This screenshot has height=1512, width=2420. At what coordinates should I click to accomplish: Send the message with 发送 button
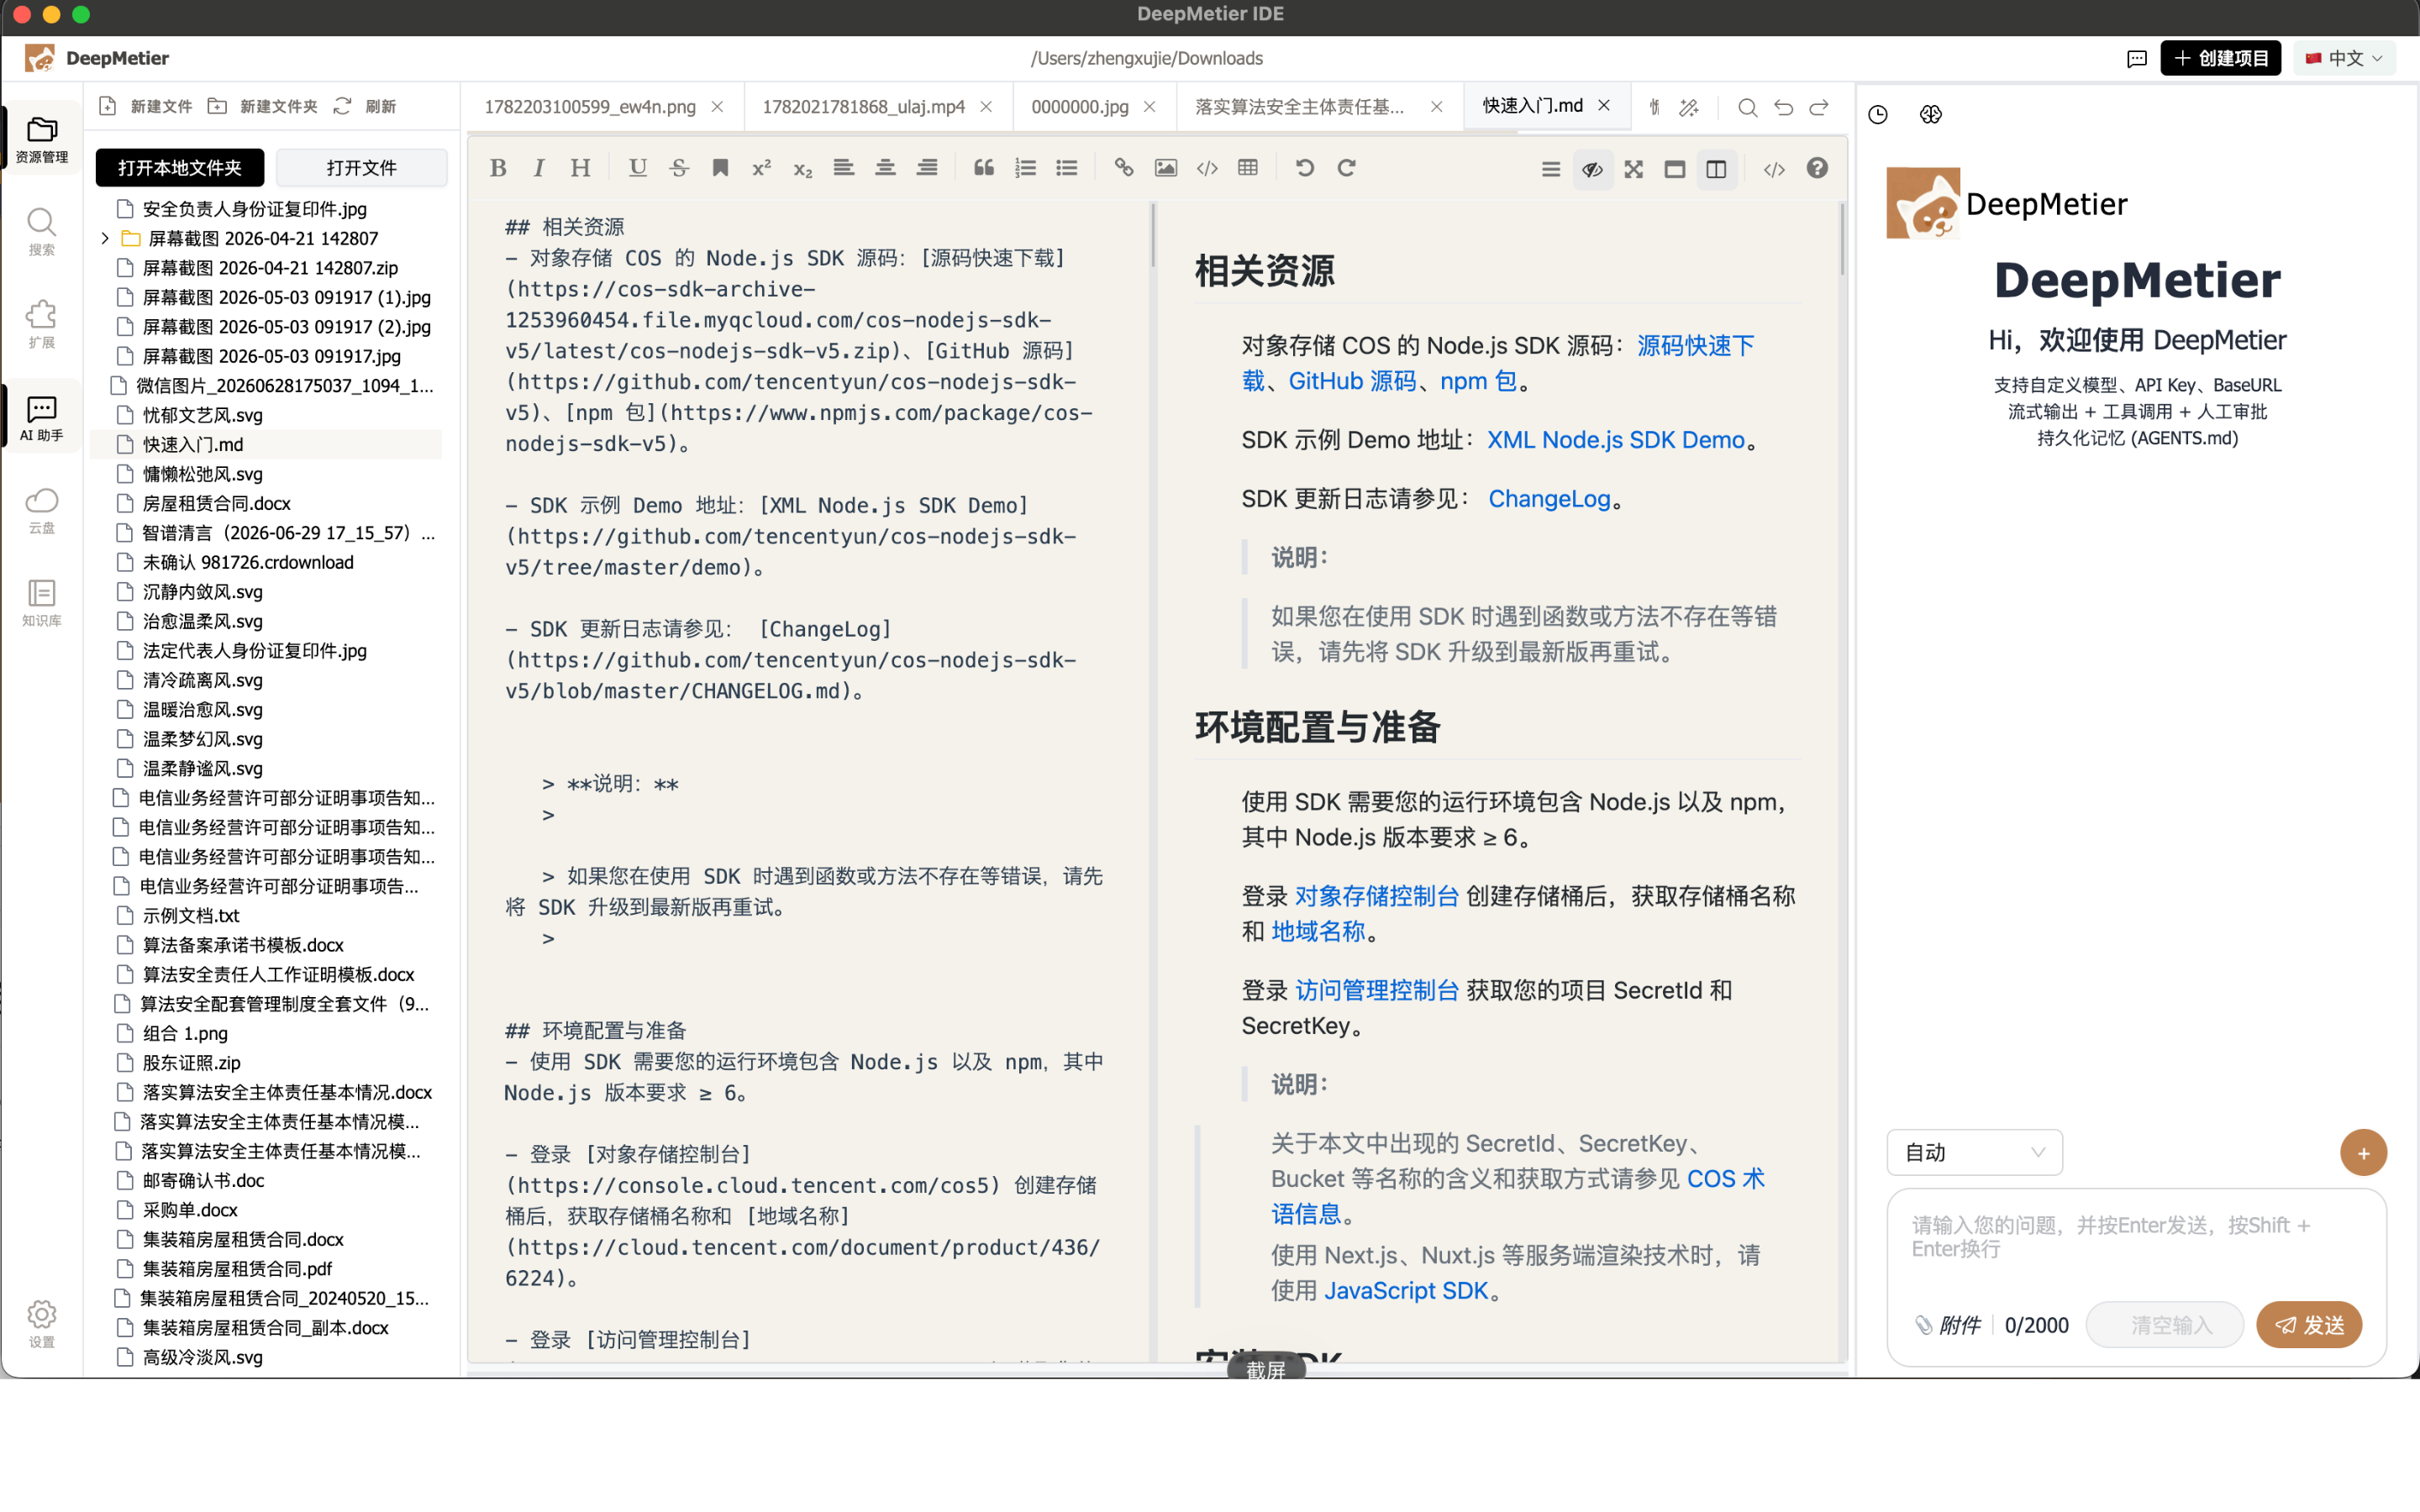coord(2309,1325)
